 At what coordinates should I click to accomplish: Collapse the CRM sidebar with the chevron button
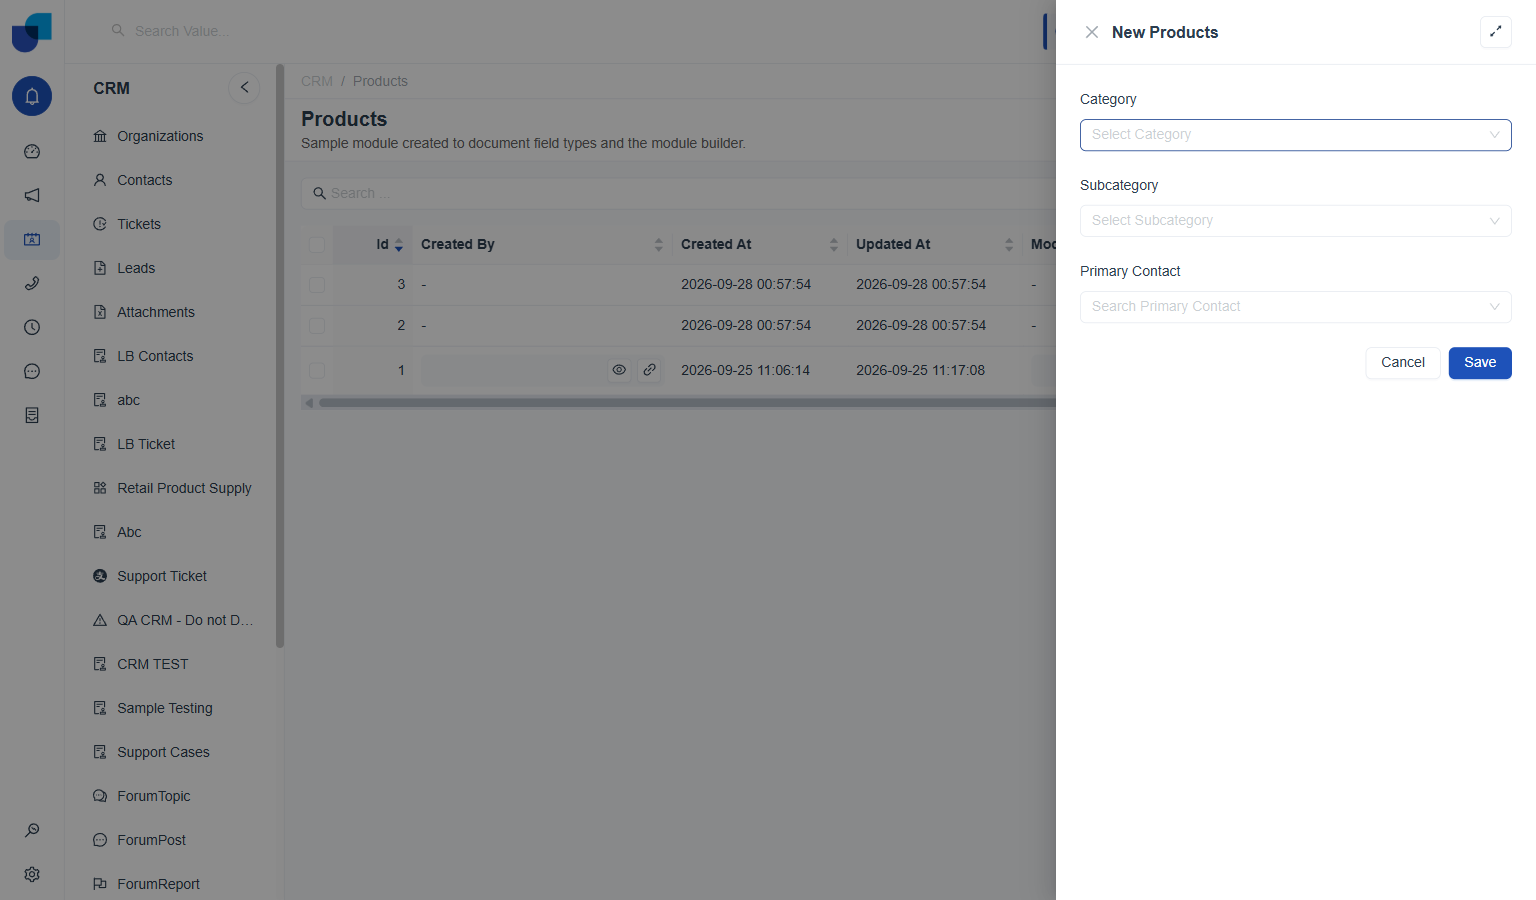click(244, 88)
